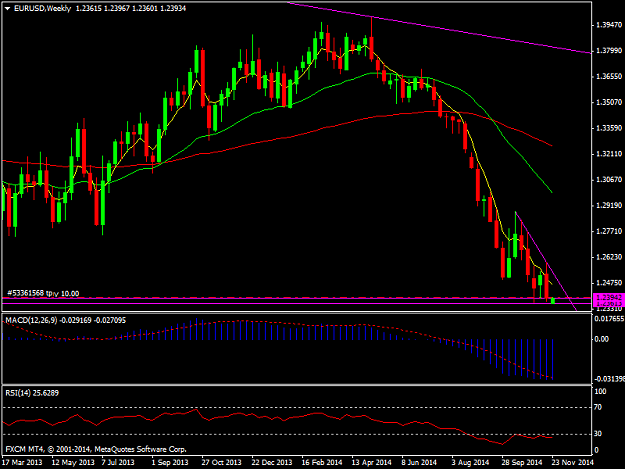Select the RSI 100 scale label
The height and width of the screenshot is (469, 625).
pyautogui.click(x=600, y=392)
